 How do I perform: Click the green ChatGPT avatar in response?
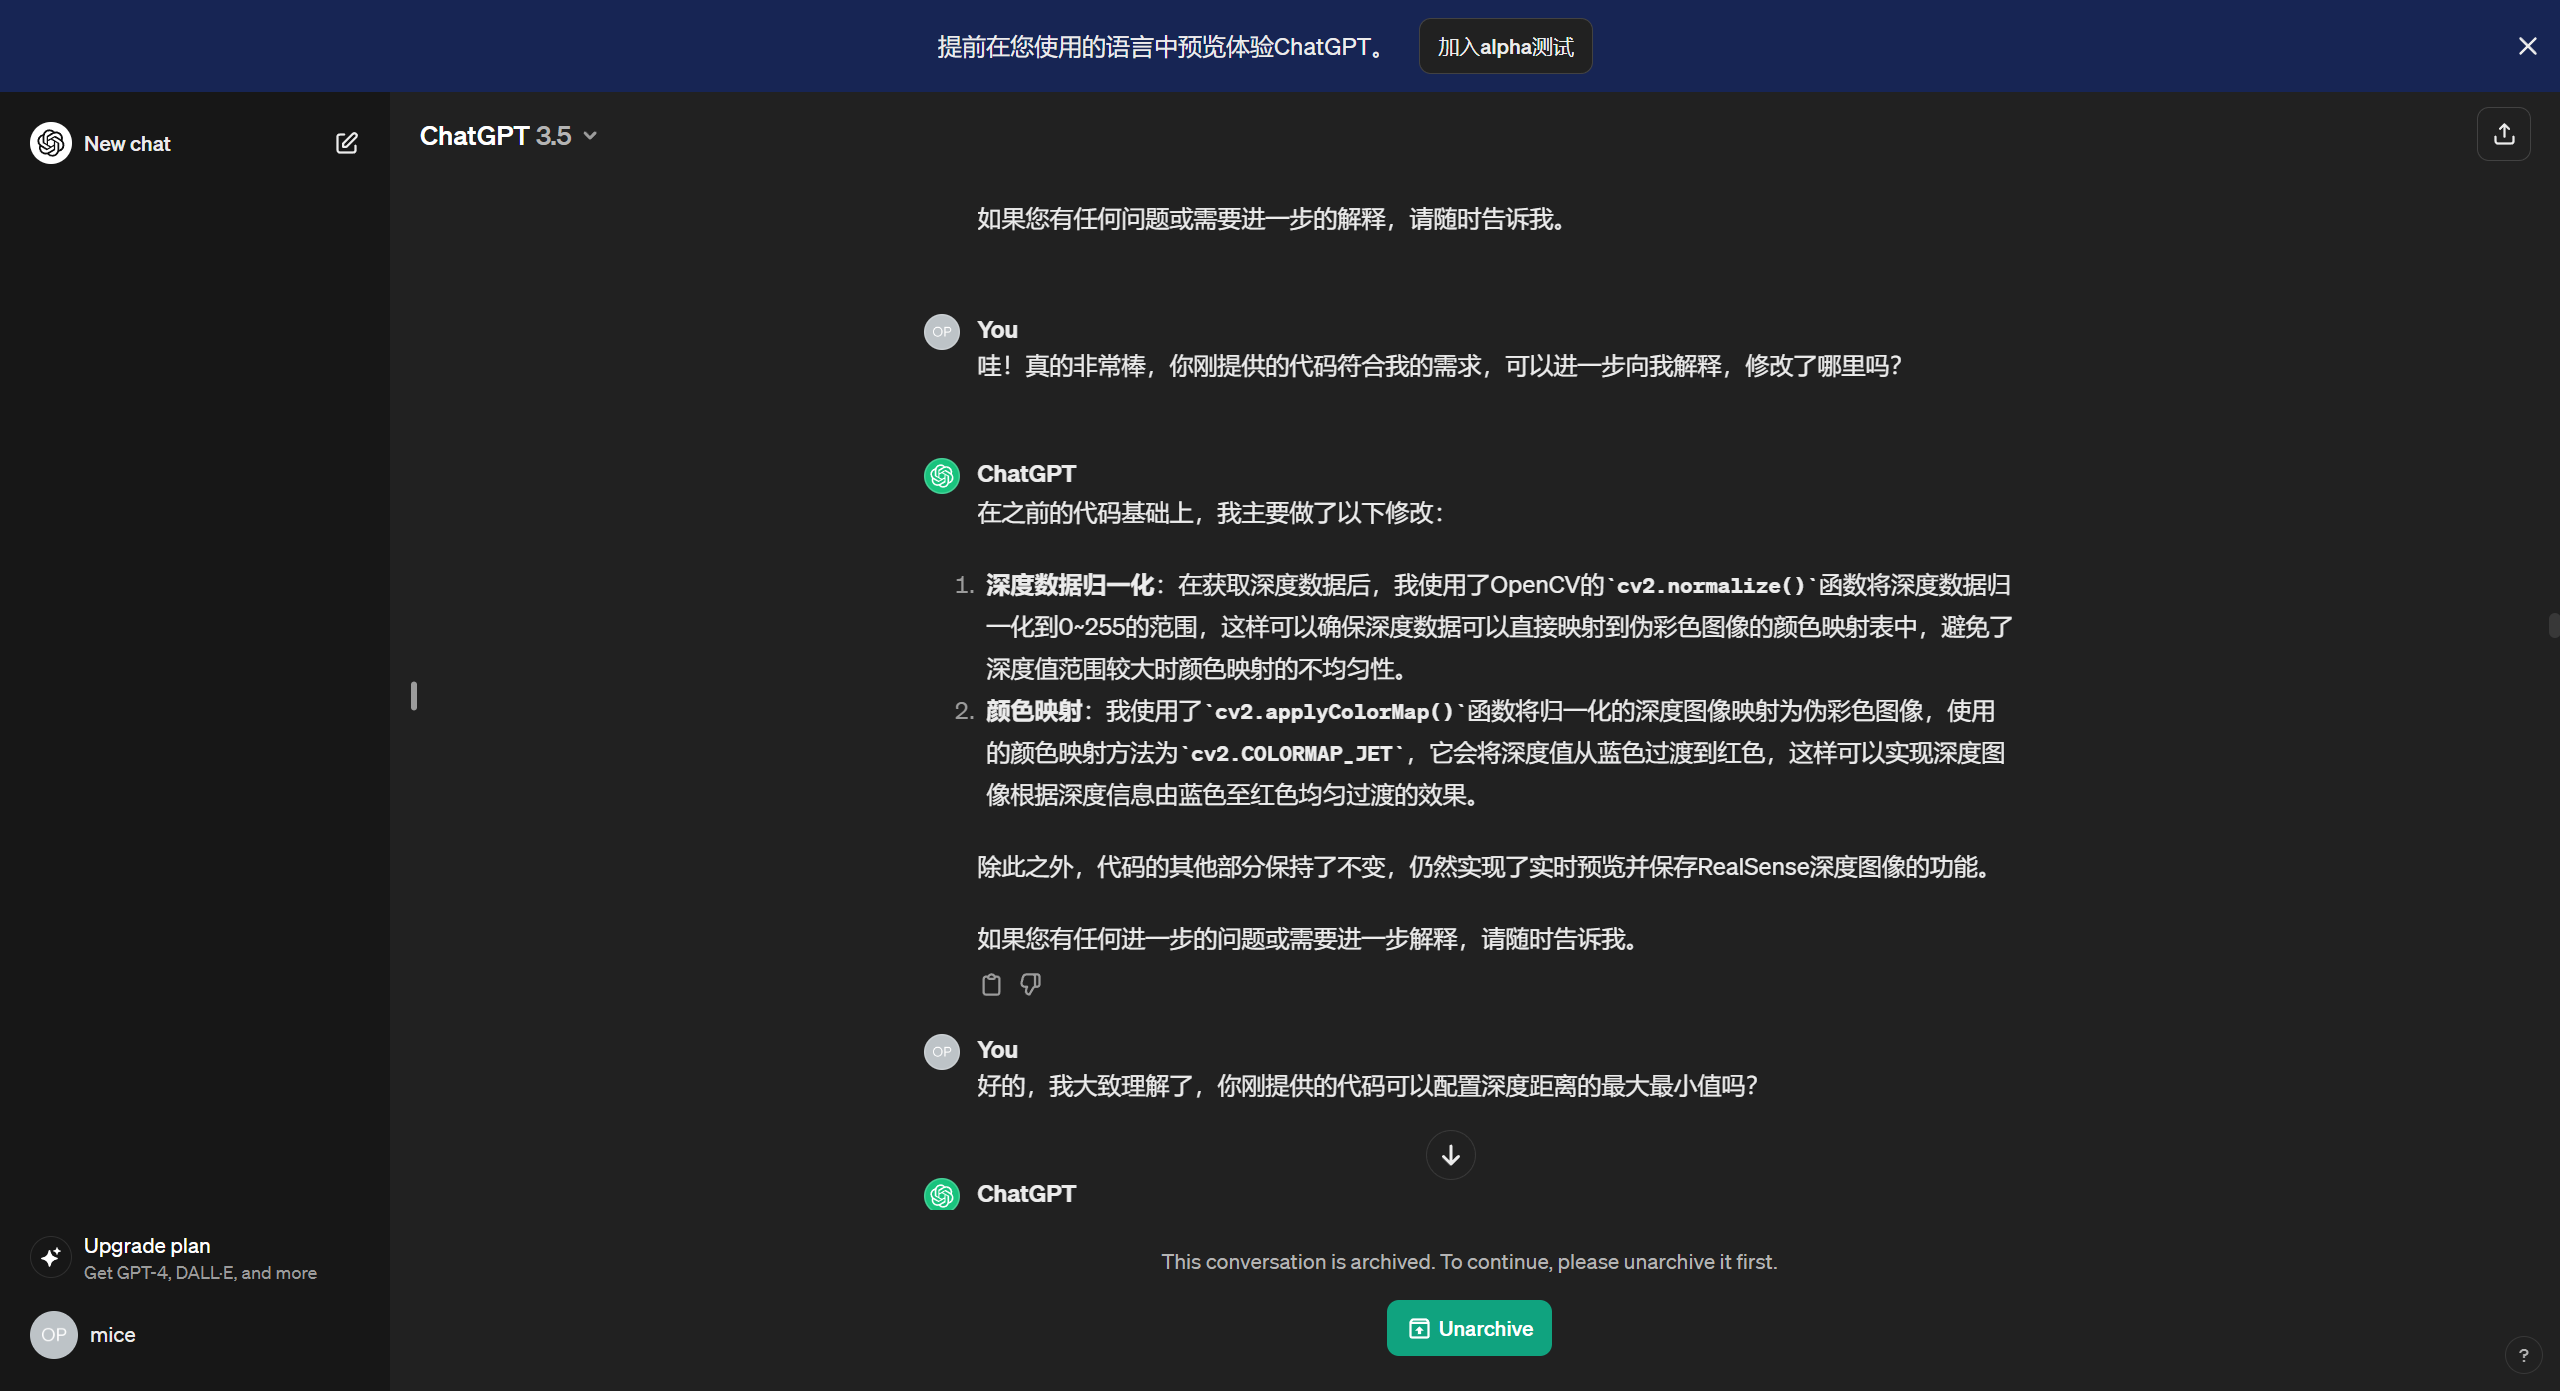click(941, 475)
